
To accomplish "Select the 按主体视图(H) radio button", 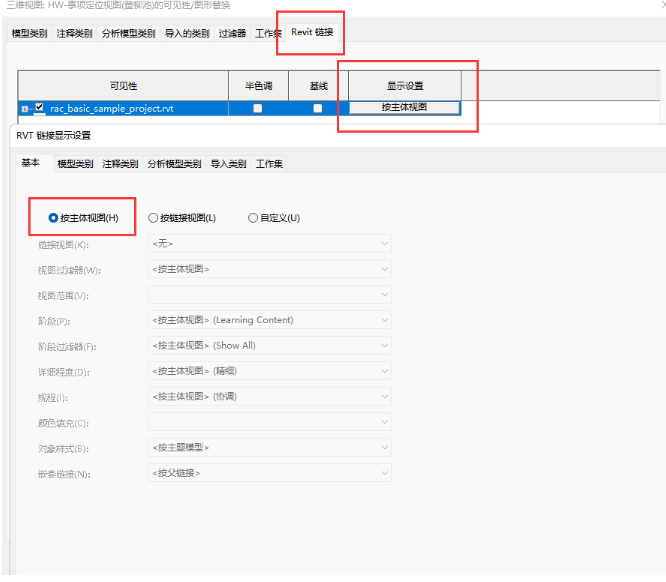I will [x=54, y=218].
